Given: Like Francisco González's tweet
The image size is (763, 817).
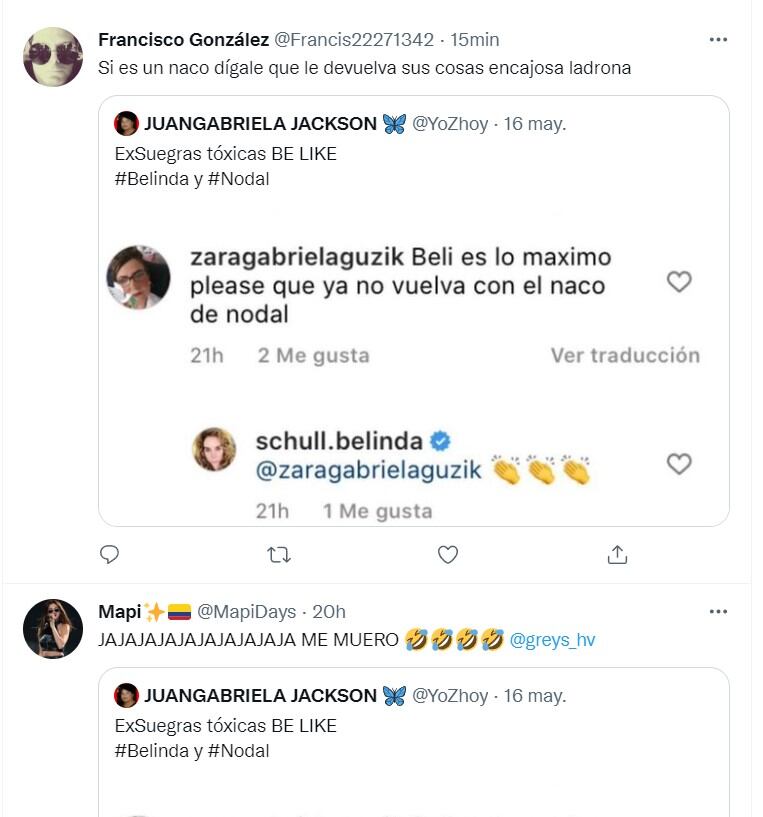Looking at the screenshot, I should 448,554.
